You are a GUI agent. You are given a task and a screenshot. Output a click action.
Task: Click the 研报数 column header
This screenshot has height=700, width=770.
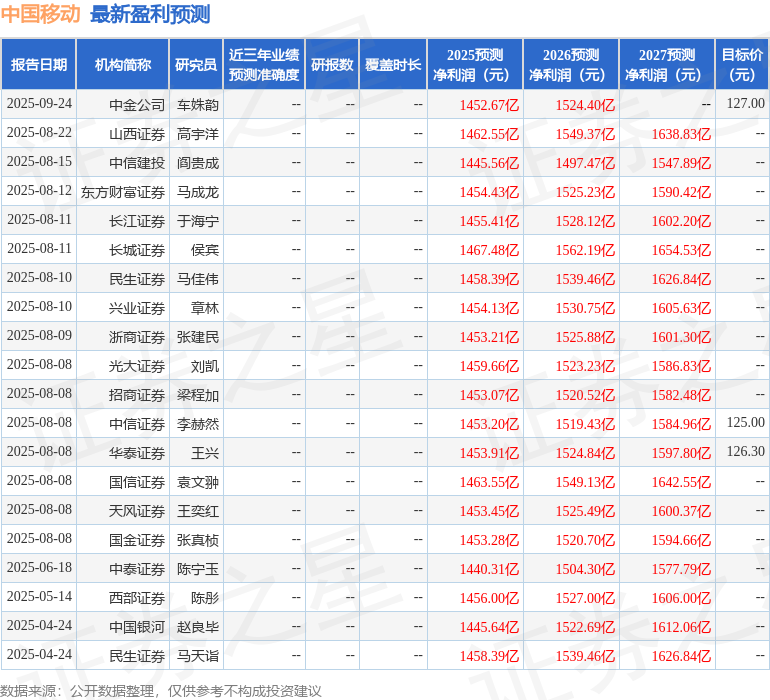[x=332, y=65]
